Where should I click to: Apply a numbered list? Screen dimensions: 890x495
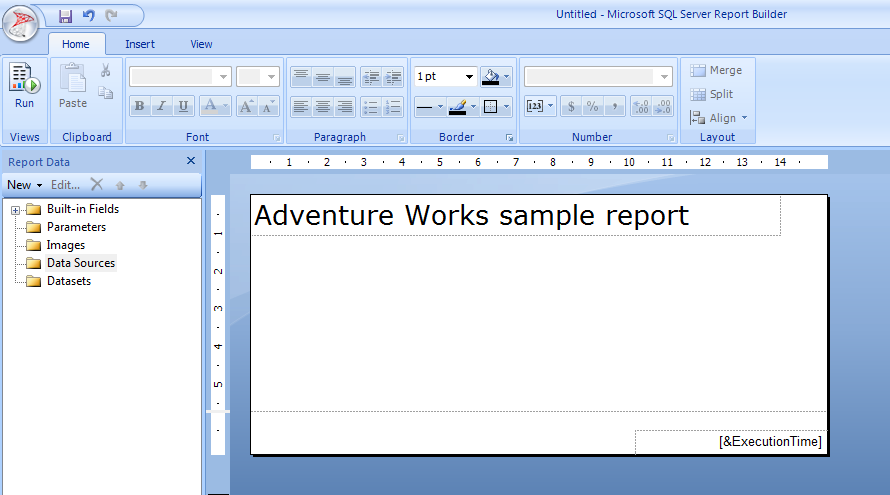point(393,106)
